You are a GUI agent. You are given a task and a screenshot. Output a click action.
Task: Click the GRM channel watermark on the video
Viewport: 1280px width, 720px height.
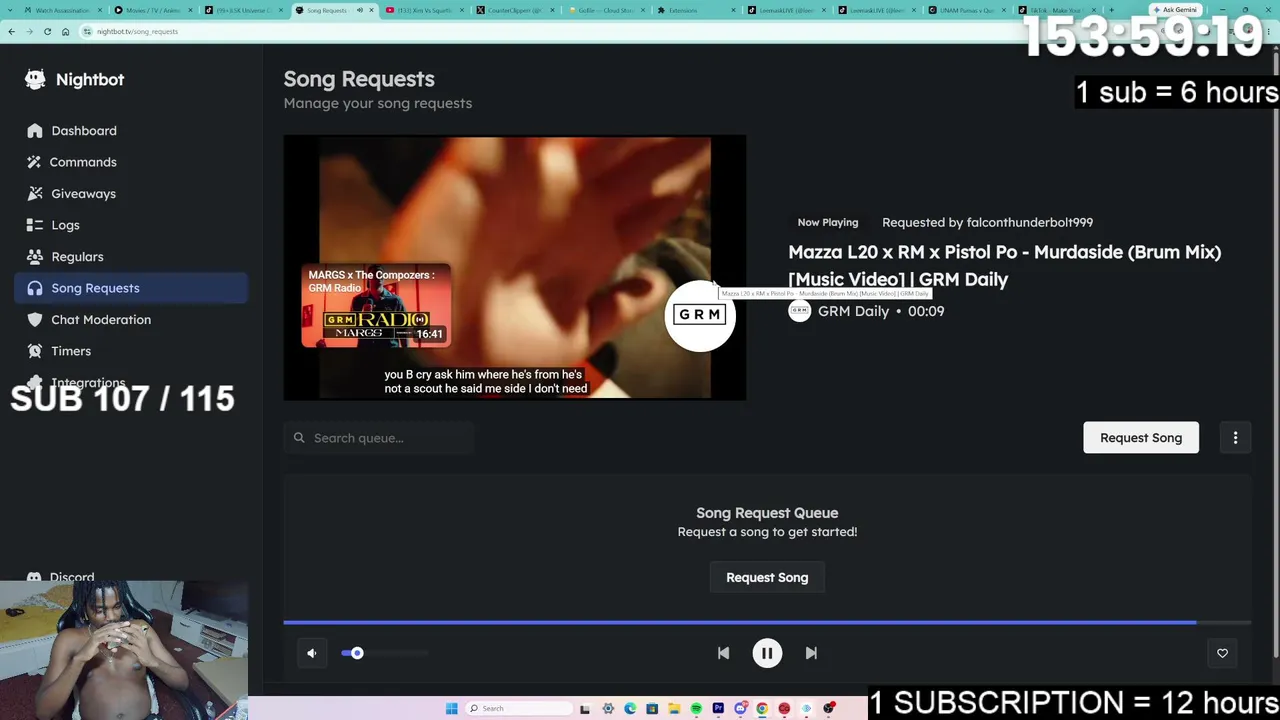[x=700, y=315]
